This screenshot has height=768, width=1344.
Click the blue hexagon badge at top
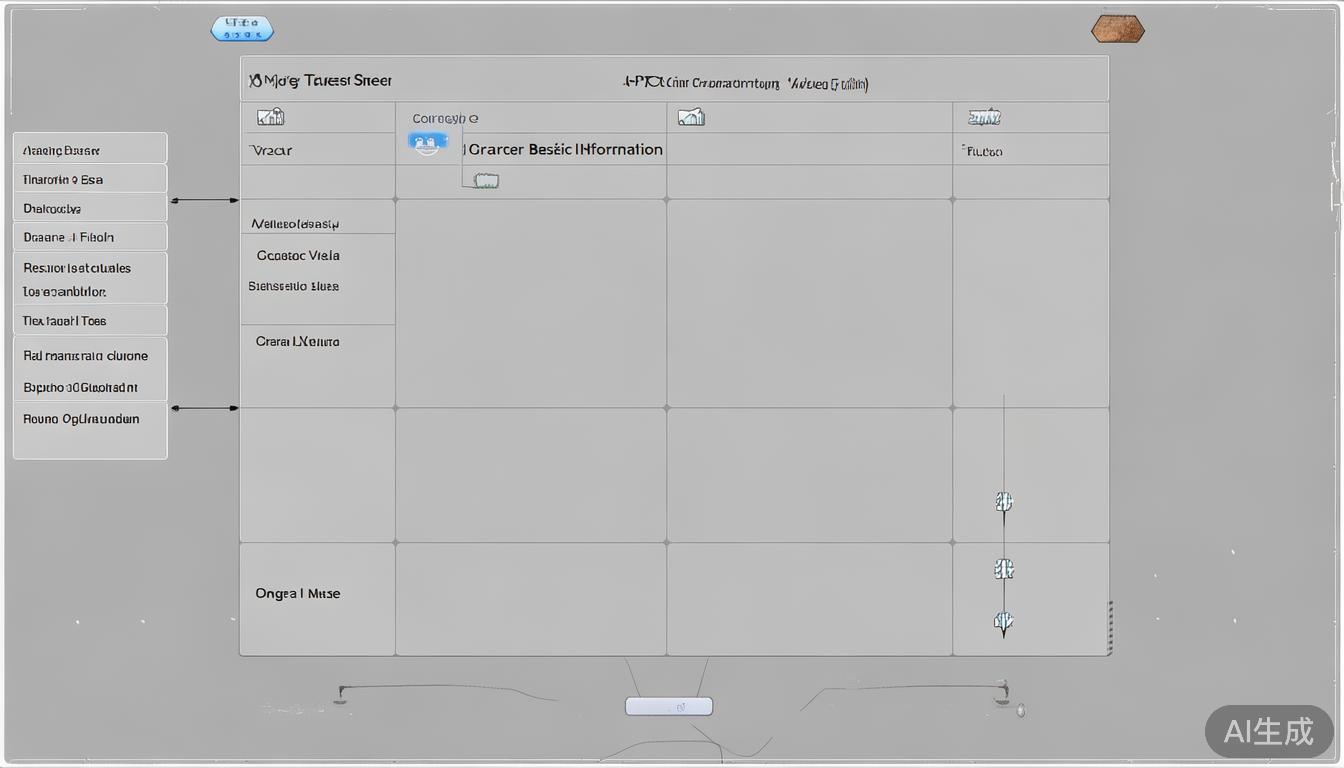point(242,28)
